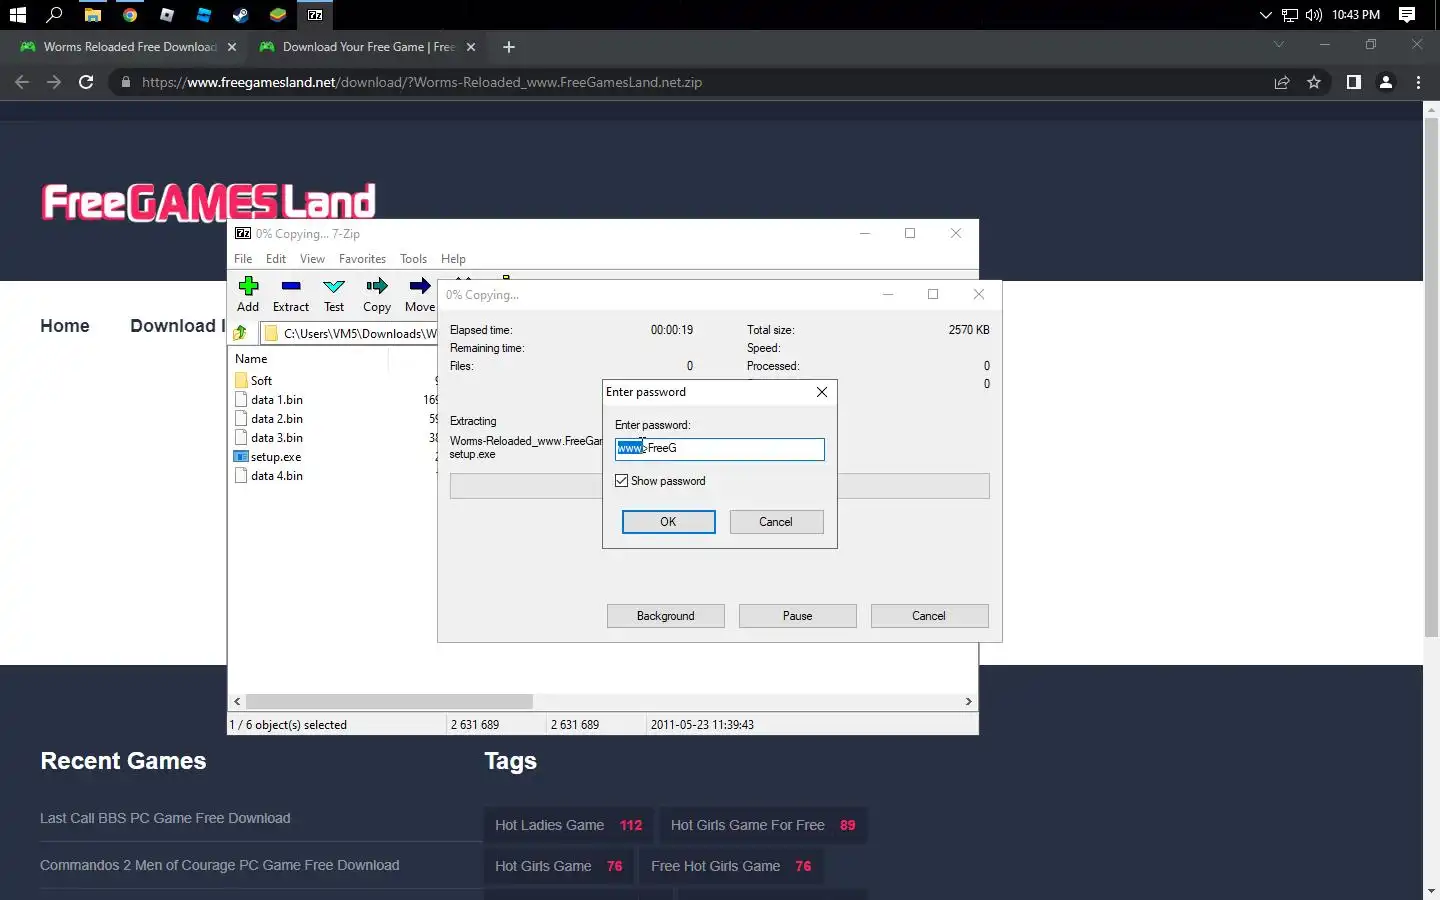Click the site padlock icon
This screenshot has height=900, width=1440.
click(125, 82)
